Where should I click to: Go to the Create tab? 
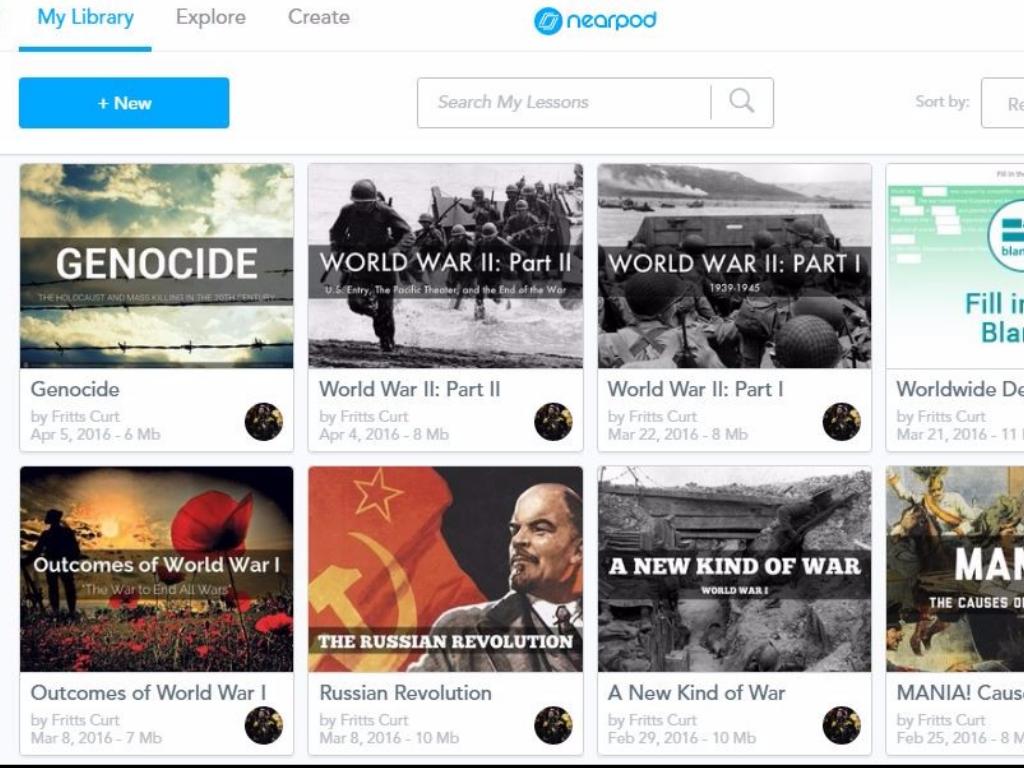click(319, 18)
